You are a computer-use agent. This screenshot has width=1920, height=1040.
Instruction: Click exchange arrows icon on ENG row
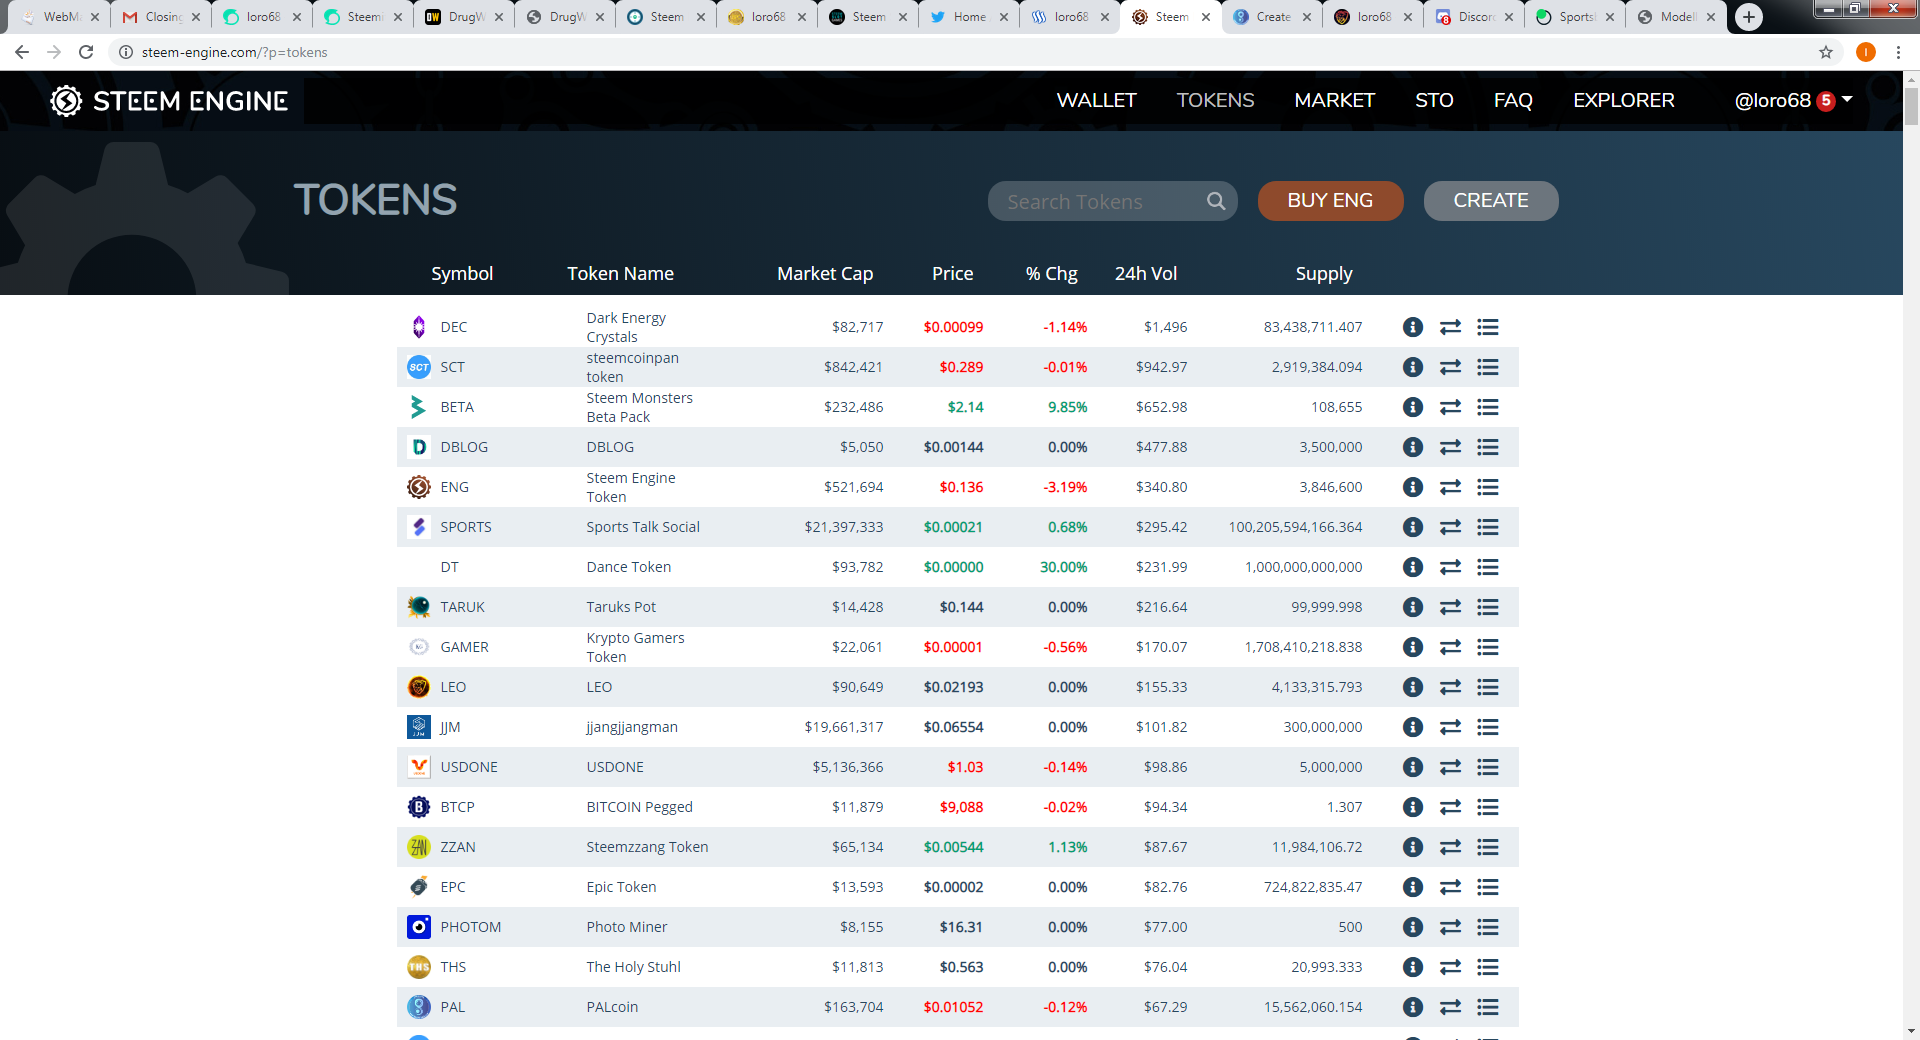click(x=1450, y=487)
